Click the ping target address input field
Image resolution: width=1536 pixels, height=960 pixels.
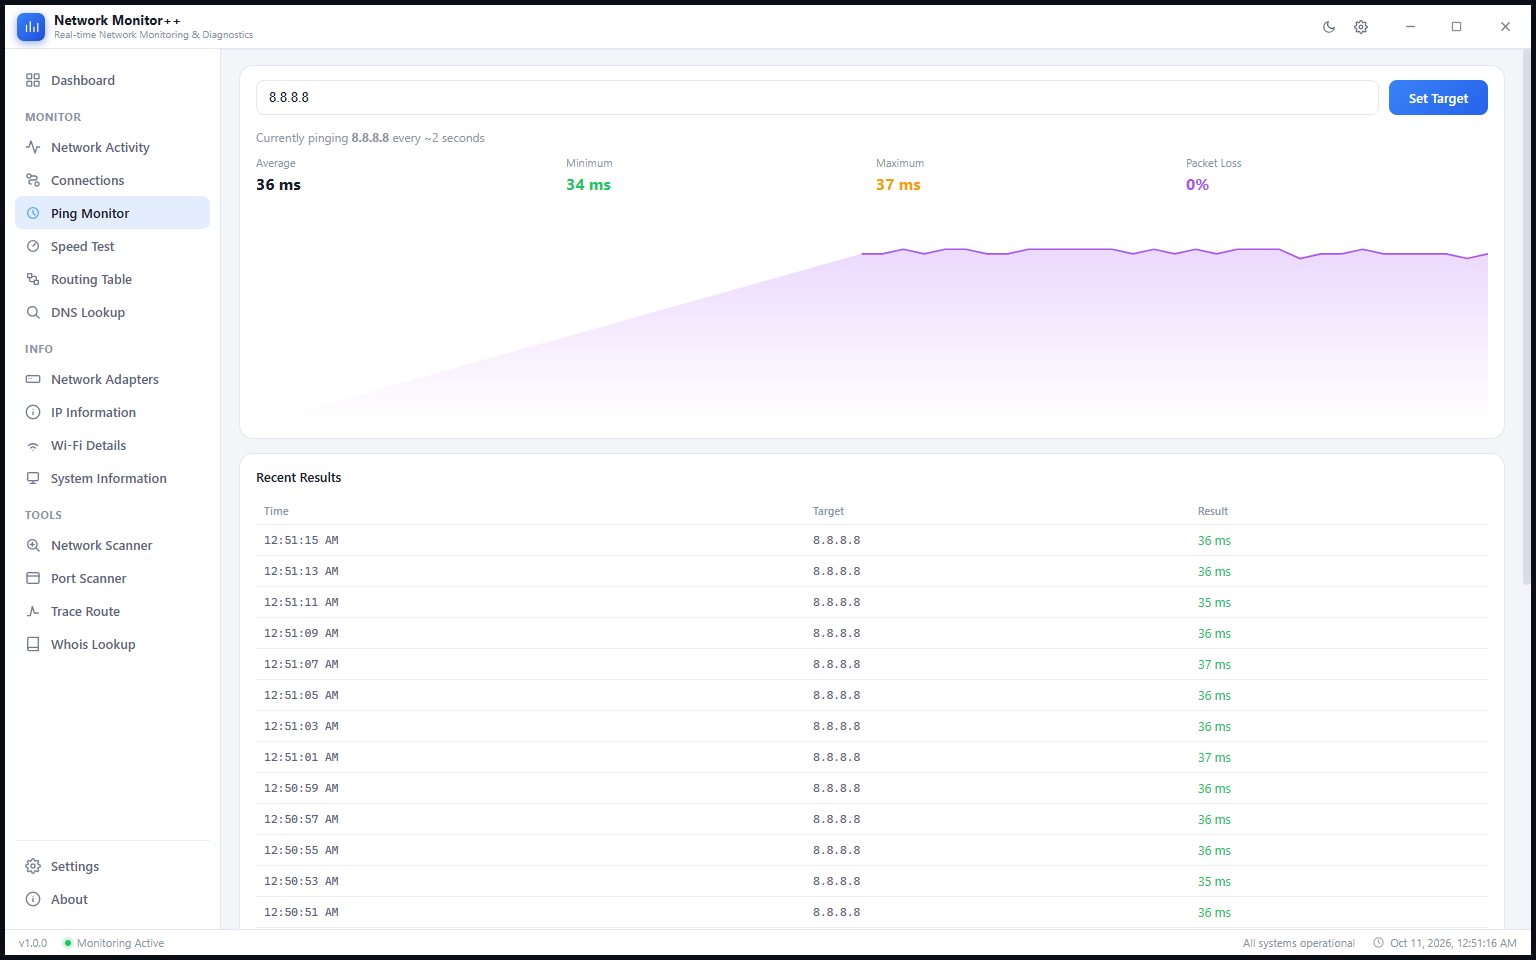817,98
